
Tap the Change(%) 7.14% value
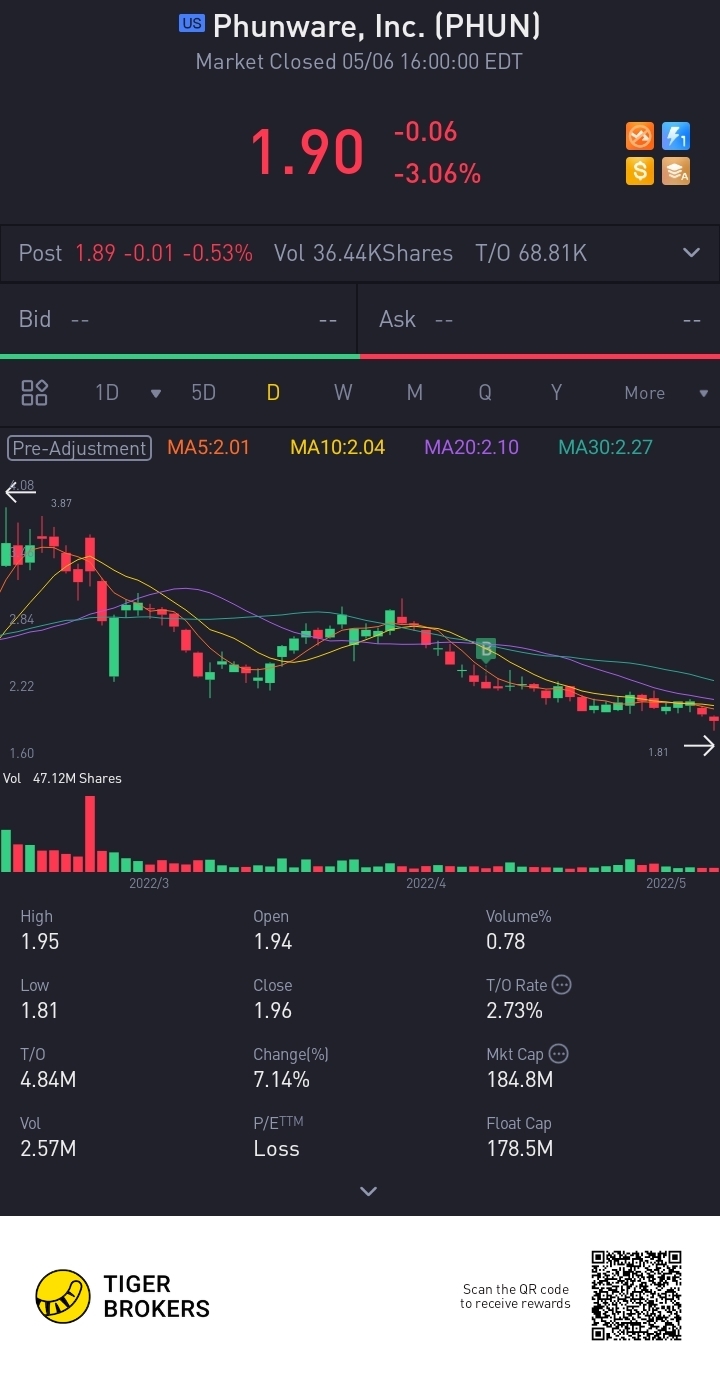pos(281,1079)
